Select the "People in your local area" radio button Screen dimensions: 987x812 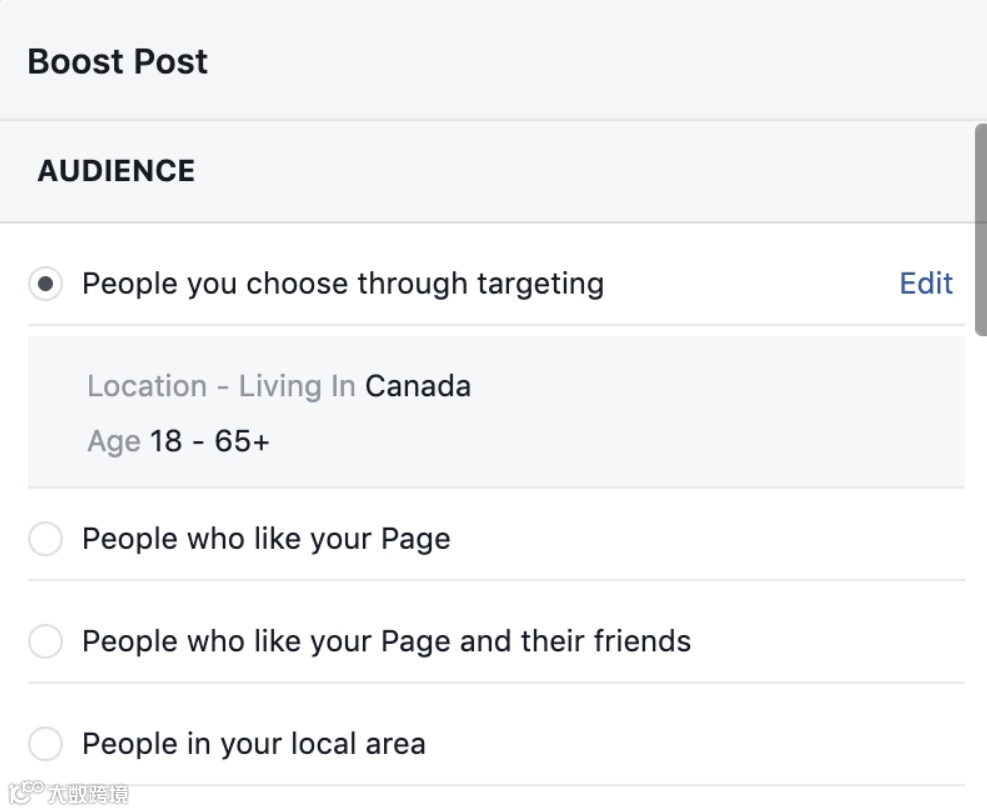pos(45,744)
